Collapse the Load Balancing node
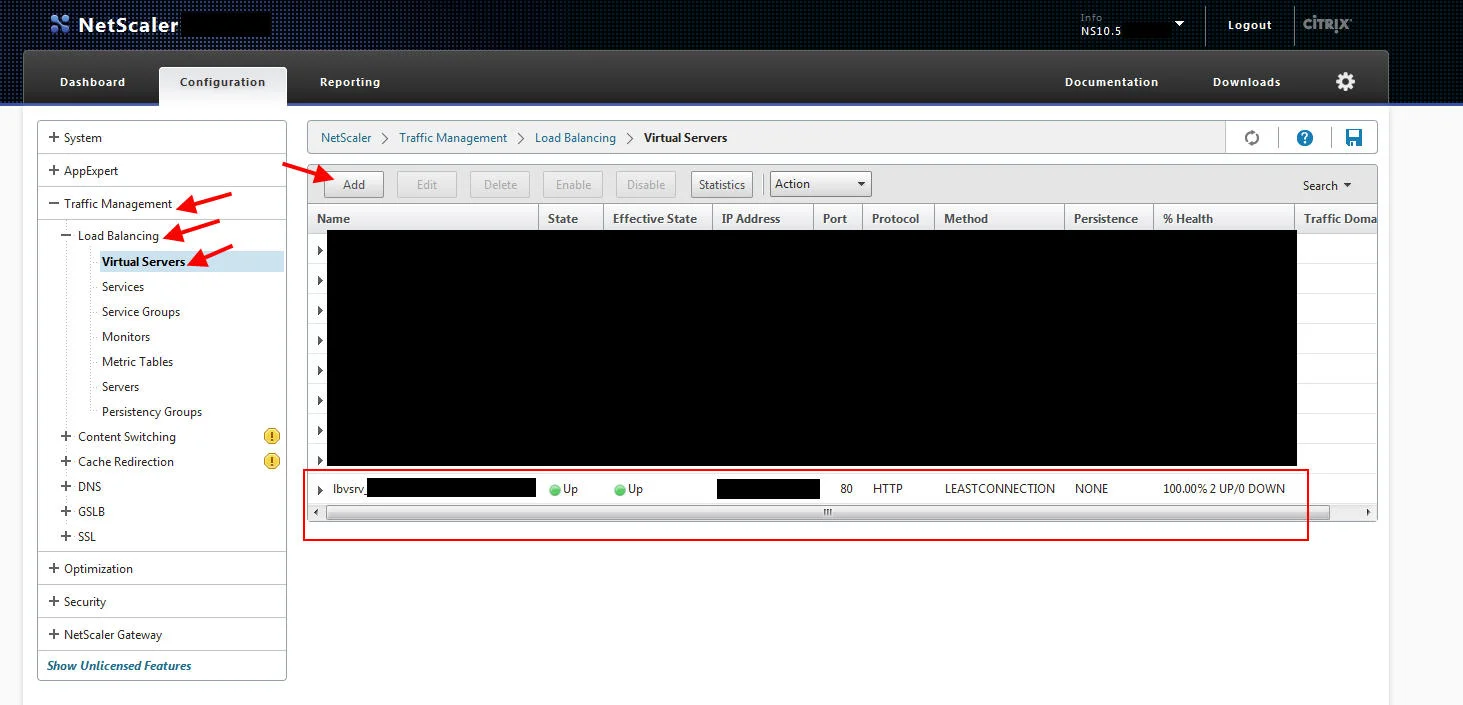 coord(66,236)
